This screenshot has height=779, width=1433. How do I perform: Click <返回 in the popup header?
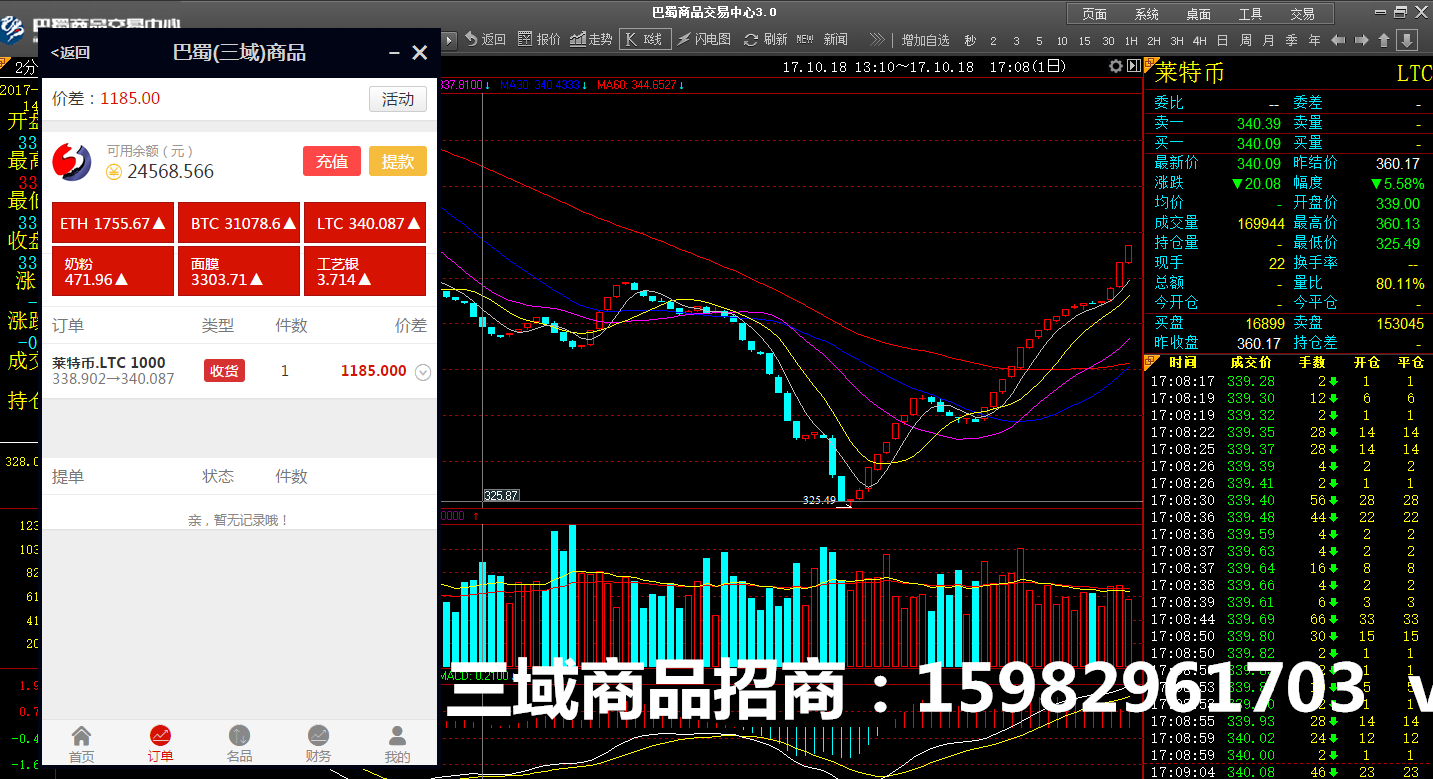coord(70,53)
